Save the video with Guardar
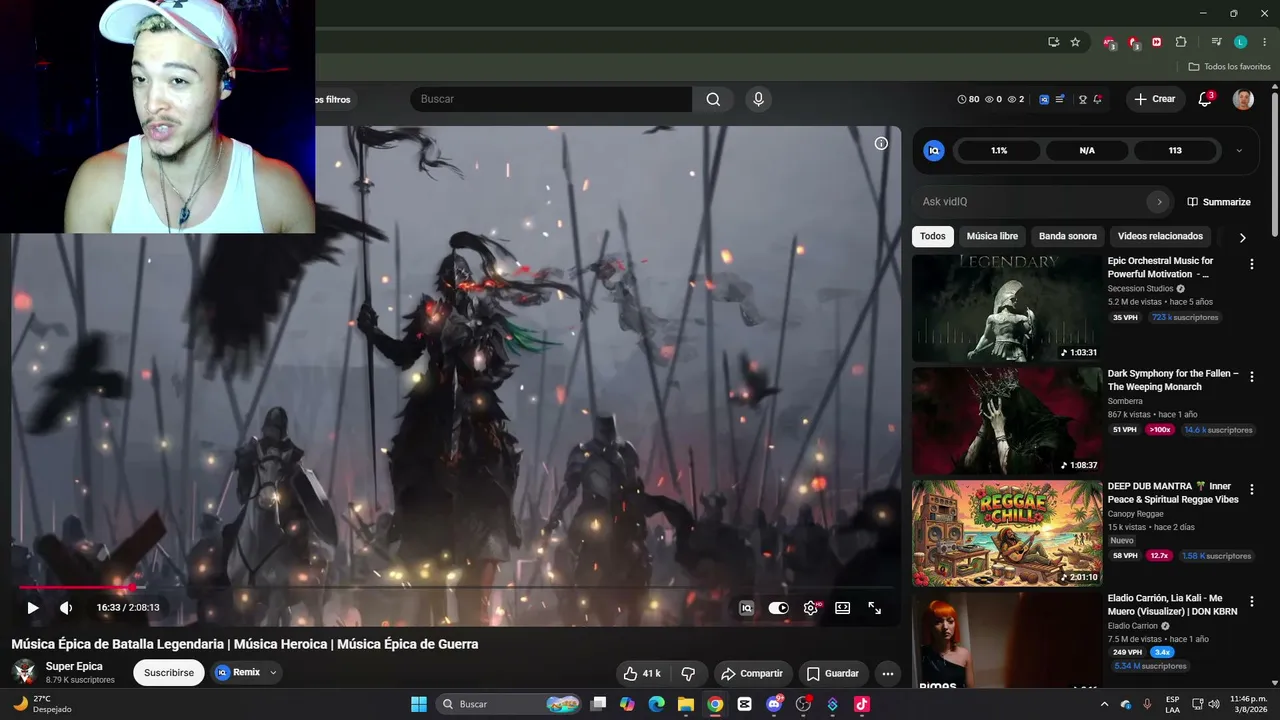Image resolution: width=1280 pixels, height=720 pixels. 833,674
